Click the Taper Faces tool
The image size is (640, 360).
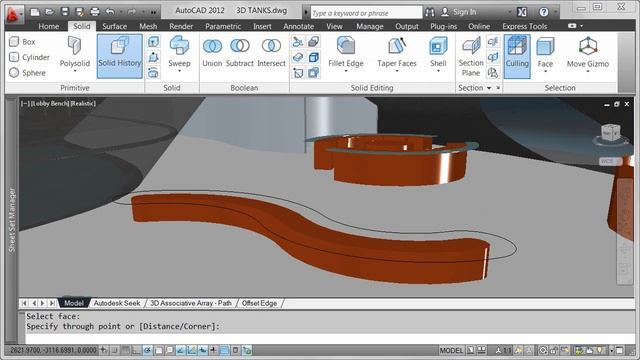397,51
